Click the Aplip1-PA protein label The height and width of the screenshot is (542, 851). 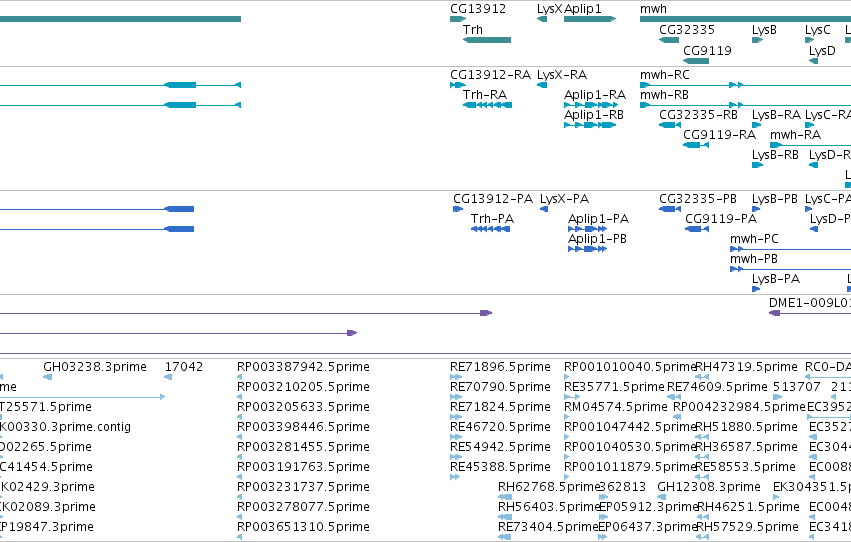598,219
